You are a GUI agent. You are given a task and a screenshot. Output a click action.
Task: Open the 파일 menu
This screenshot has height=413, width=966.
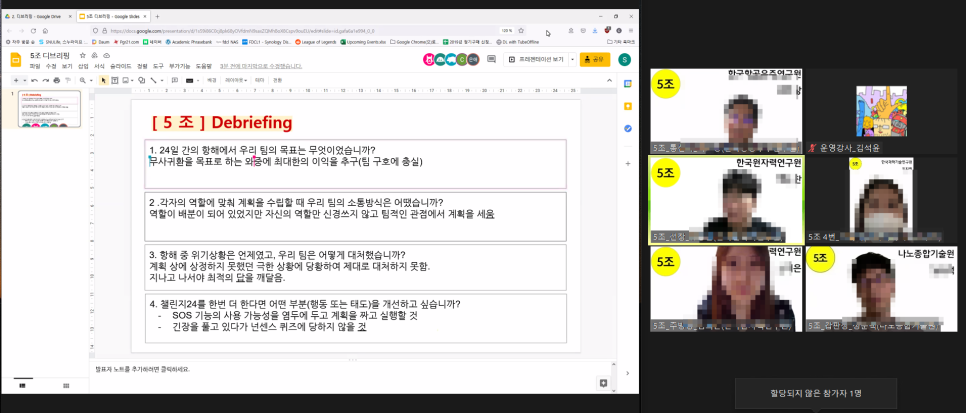click(34, 65)
